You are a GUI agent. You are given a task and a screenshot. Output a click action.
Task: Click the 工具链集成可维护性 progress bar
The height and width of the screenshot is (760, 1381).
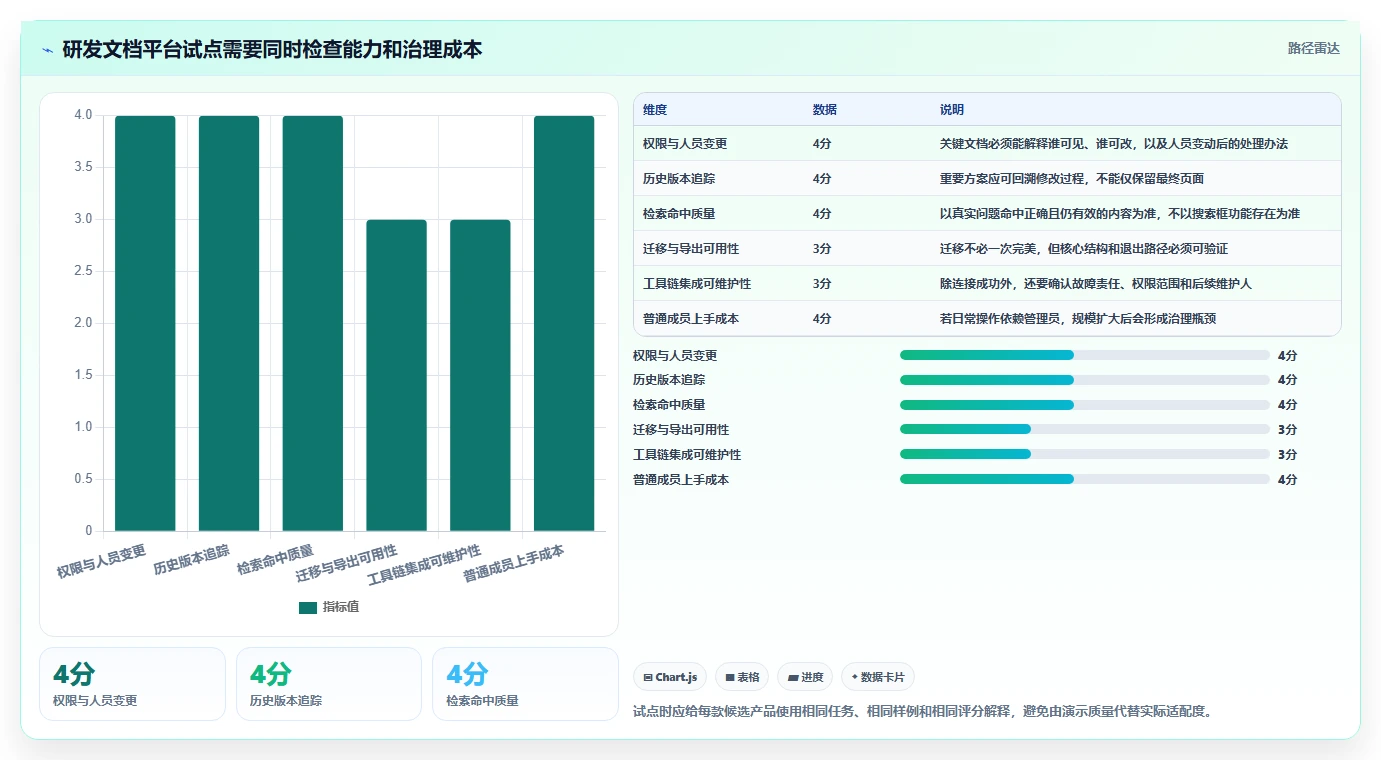coord(1085,454)
